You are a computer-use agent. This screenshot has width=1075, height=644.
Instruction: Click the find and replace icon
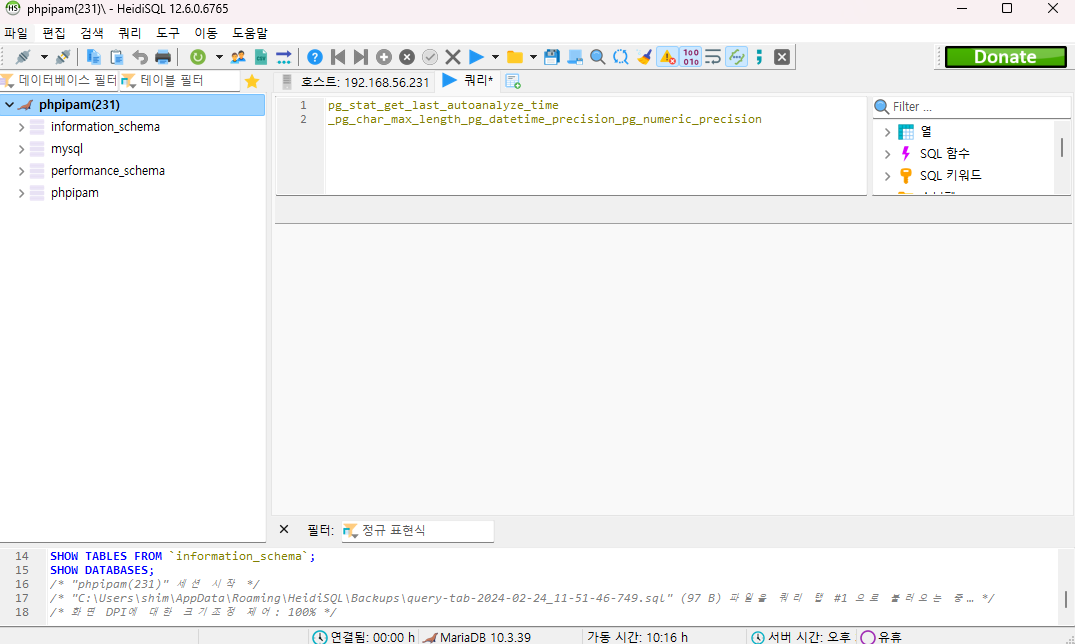[620, 57]
